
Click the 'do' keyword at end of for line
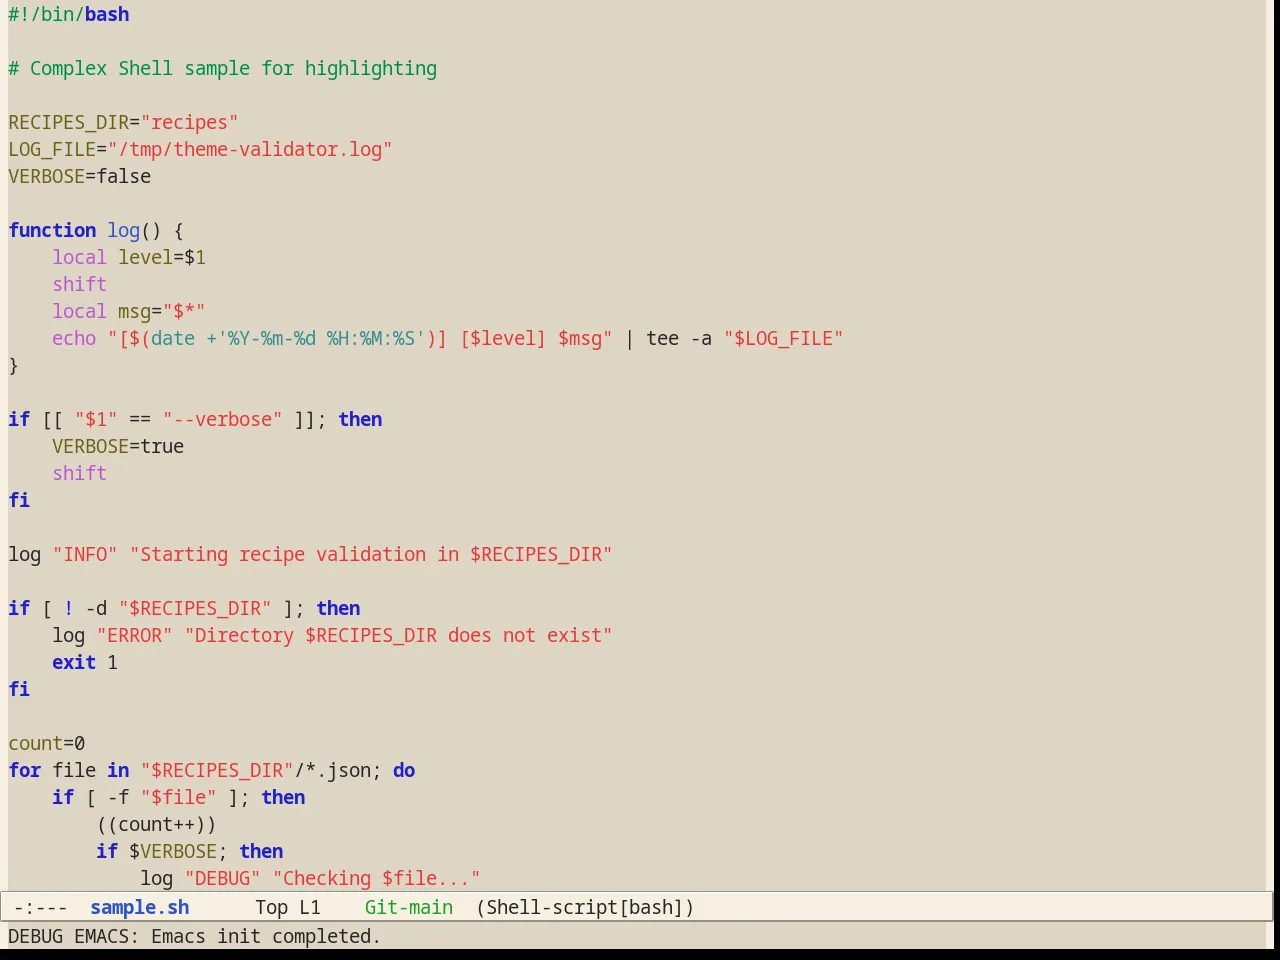point(404,770)
